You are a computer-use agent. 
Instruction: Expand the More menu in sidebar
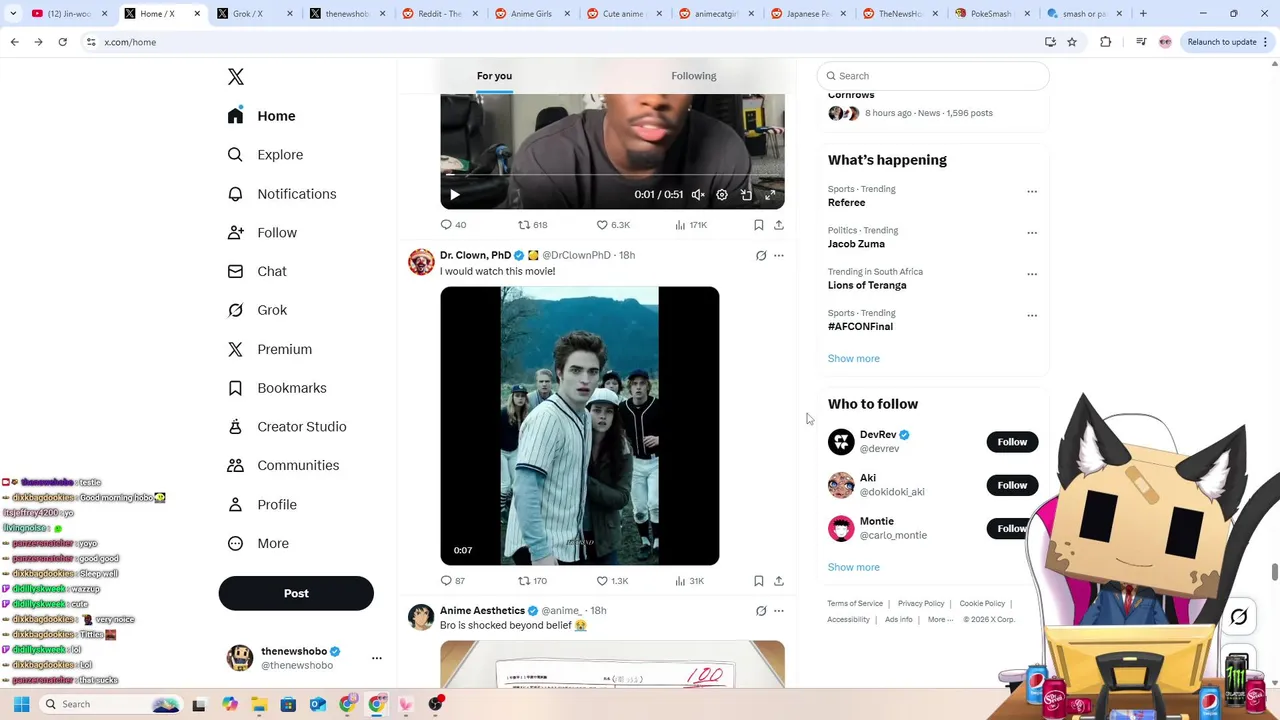pyautogui.click(x=259, y=544)
